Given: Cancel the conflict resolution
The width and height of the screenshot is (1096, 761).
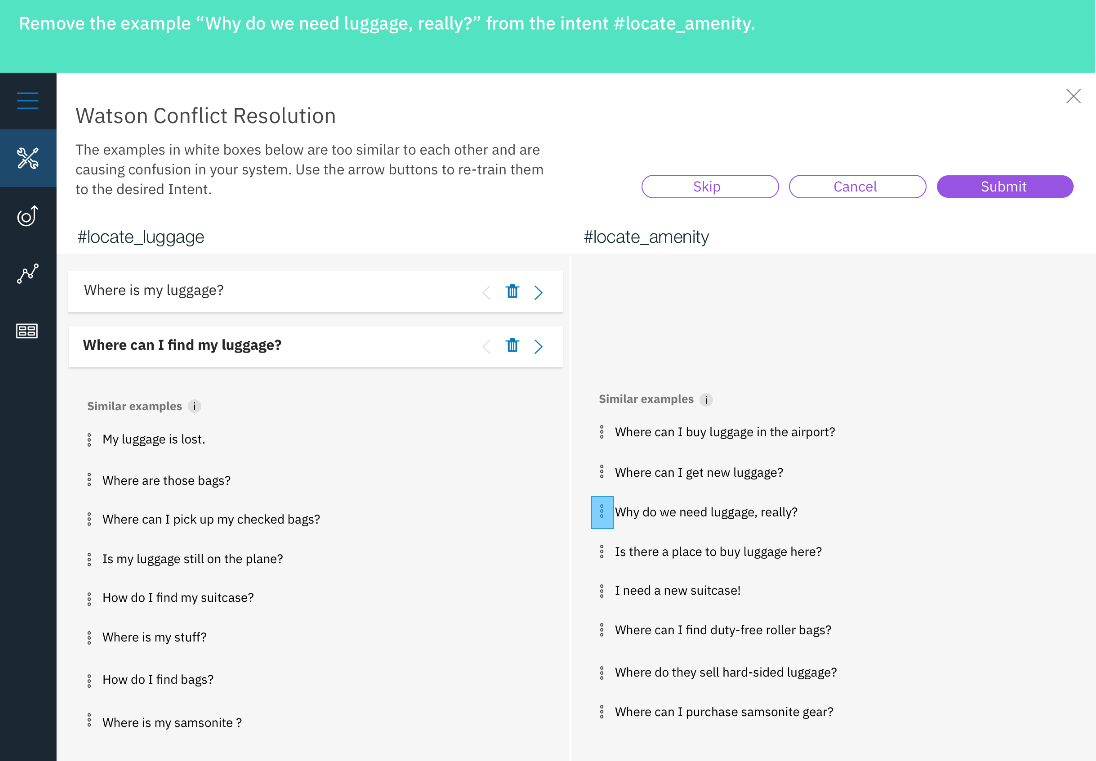Looking at the screenshot, I should click(x=857, y=187).
